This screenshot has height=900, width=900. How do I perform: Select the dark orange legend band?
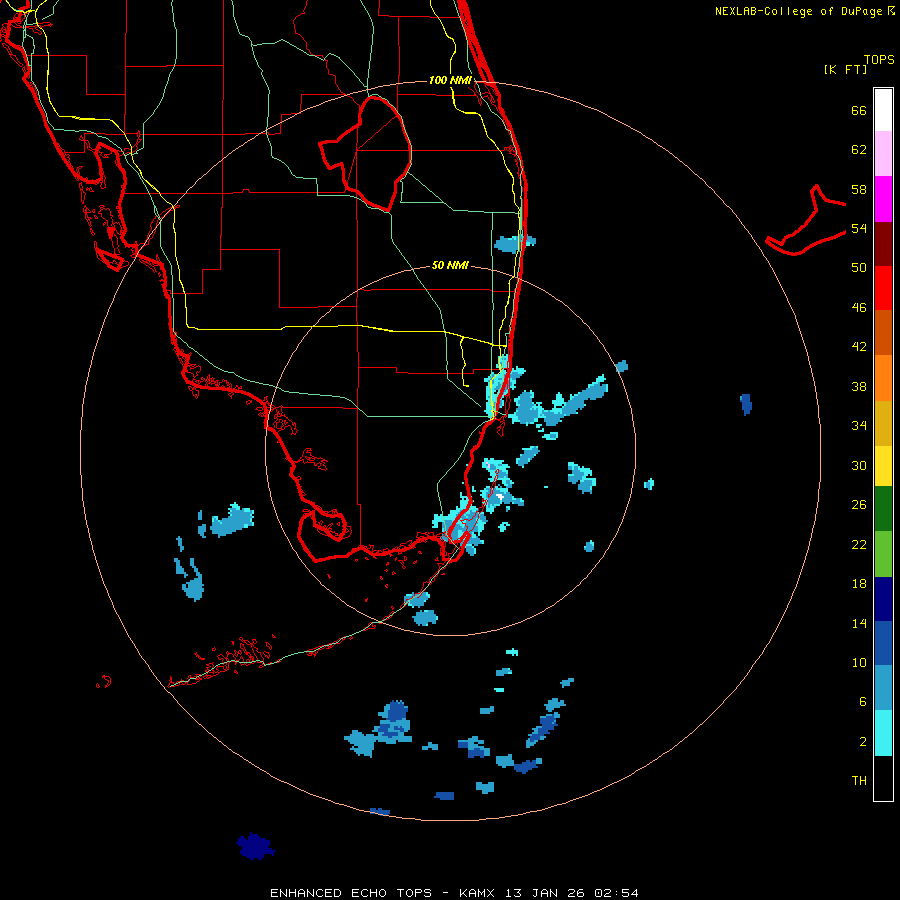(x=883, y=333)
